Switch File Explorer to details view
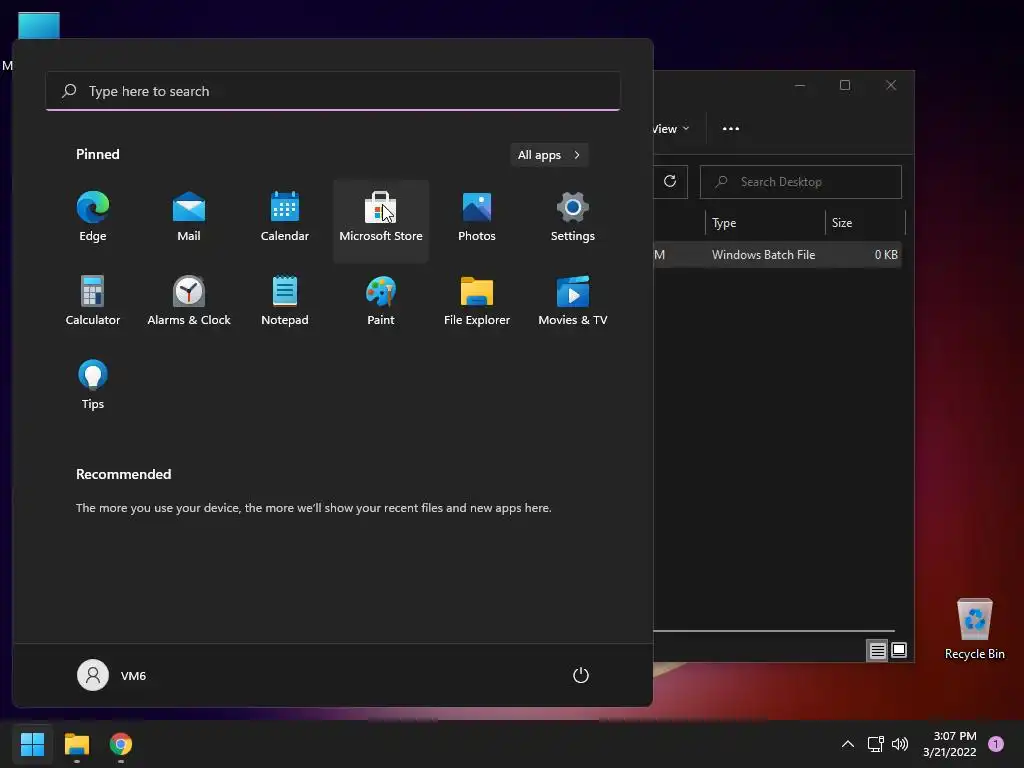This screenshot has height=768, width=1024. point(877,650)
